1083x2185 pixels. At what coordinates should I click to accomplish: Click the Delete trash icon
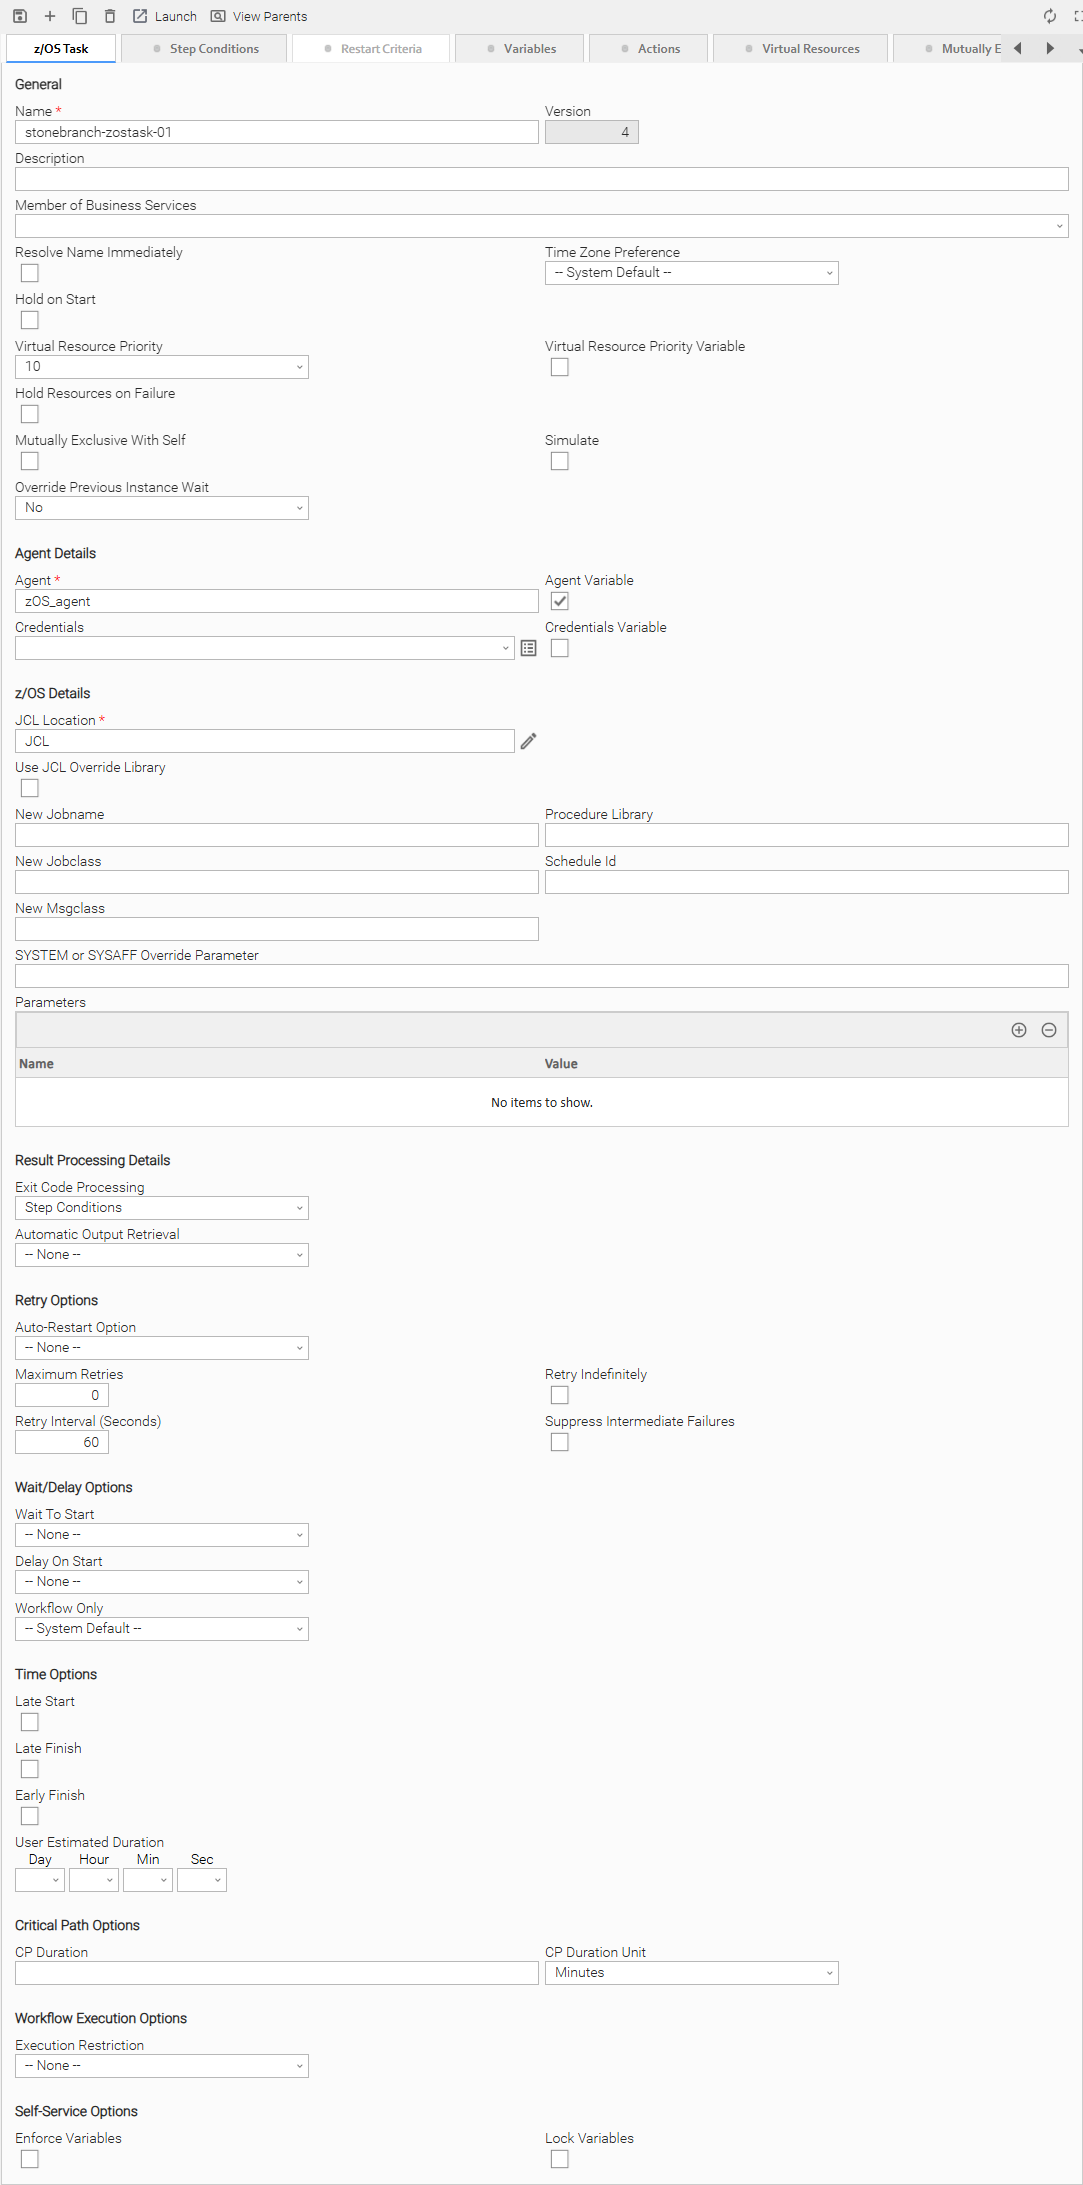110,16
